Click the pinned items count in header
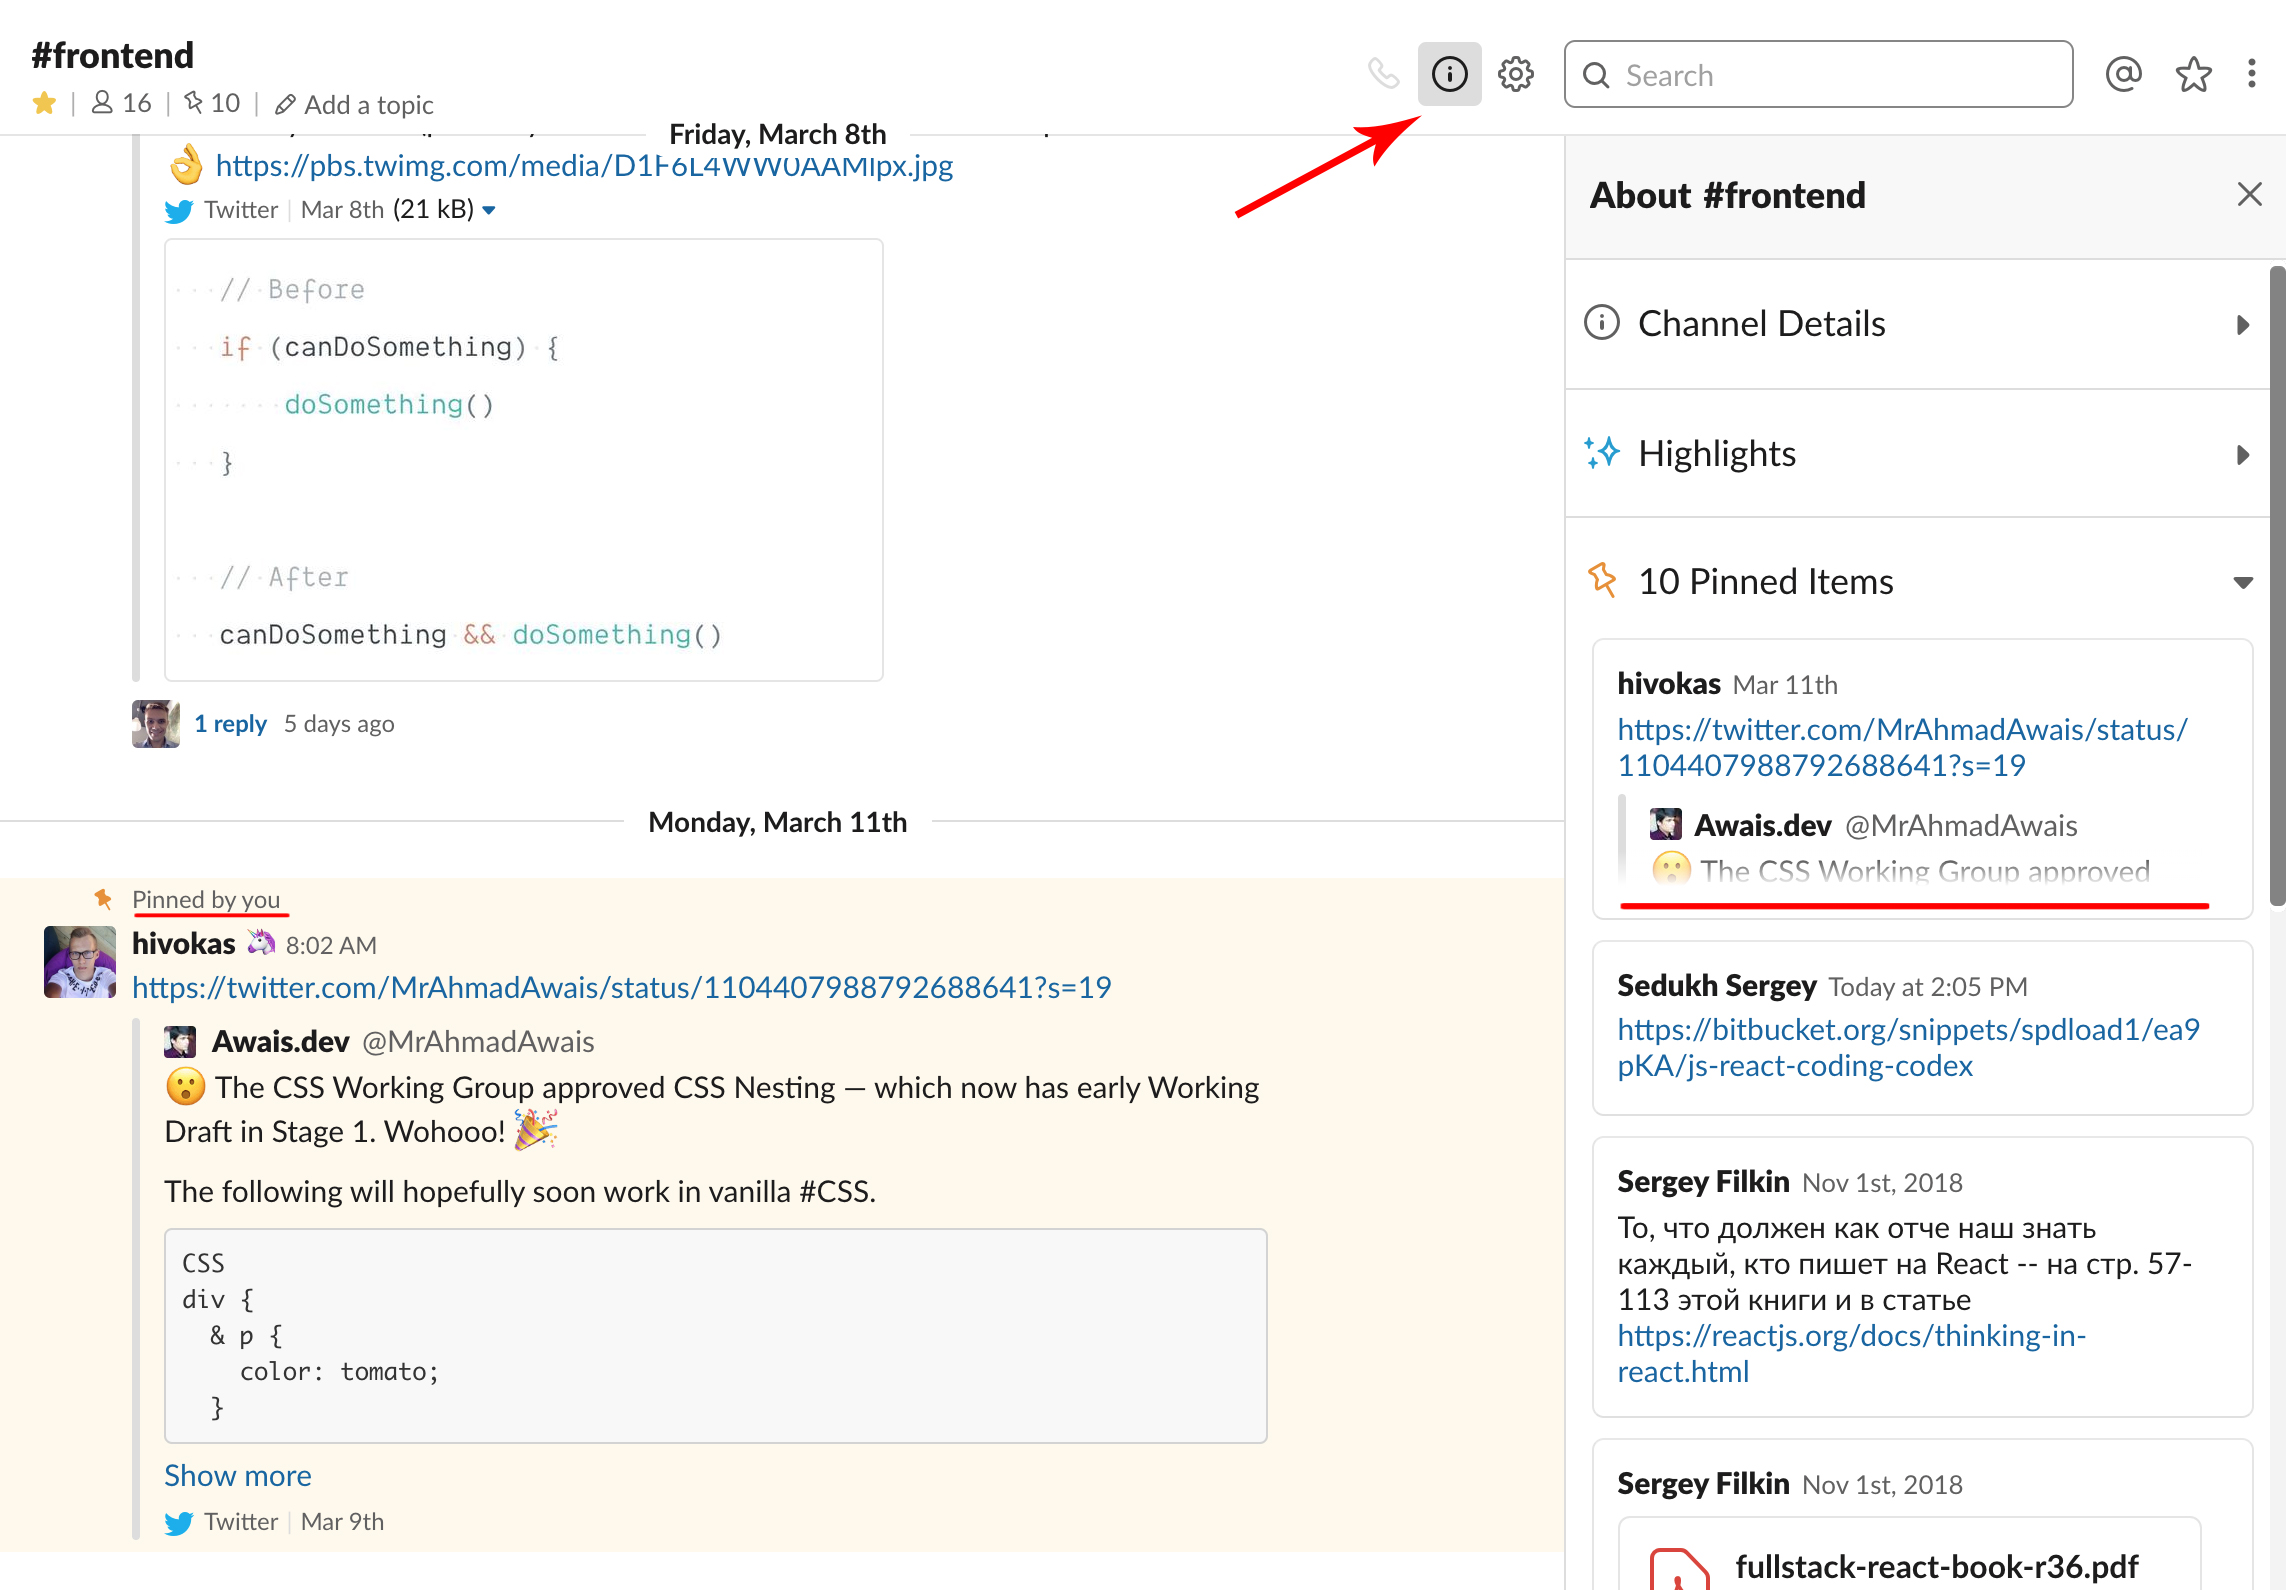 tap(212, 103)
